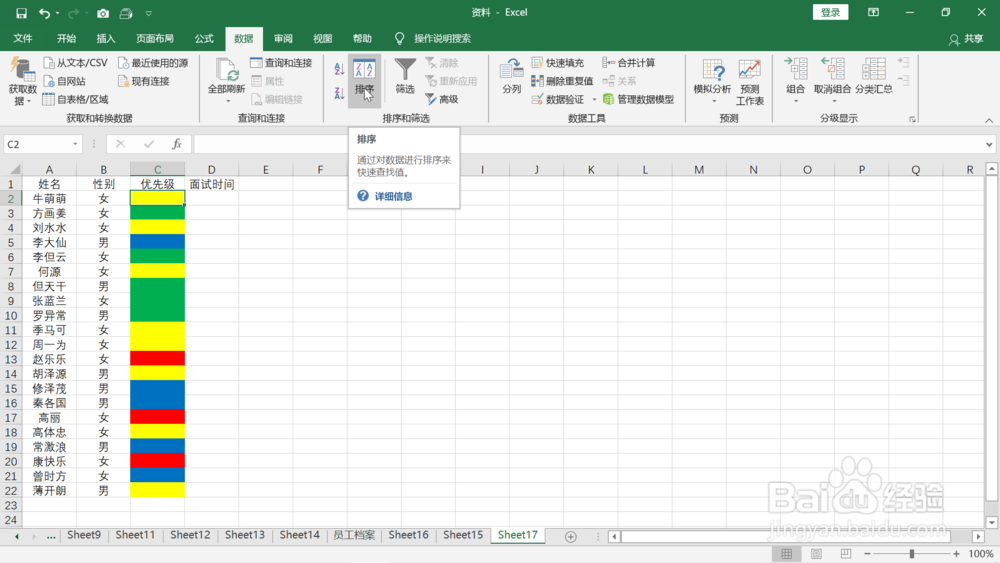The image size is (1000, 563).
Task: Select the blue priority cell for 李大仙
Action: pyautogui.click(x=158, y=242)
